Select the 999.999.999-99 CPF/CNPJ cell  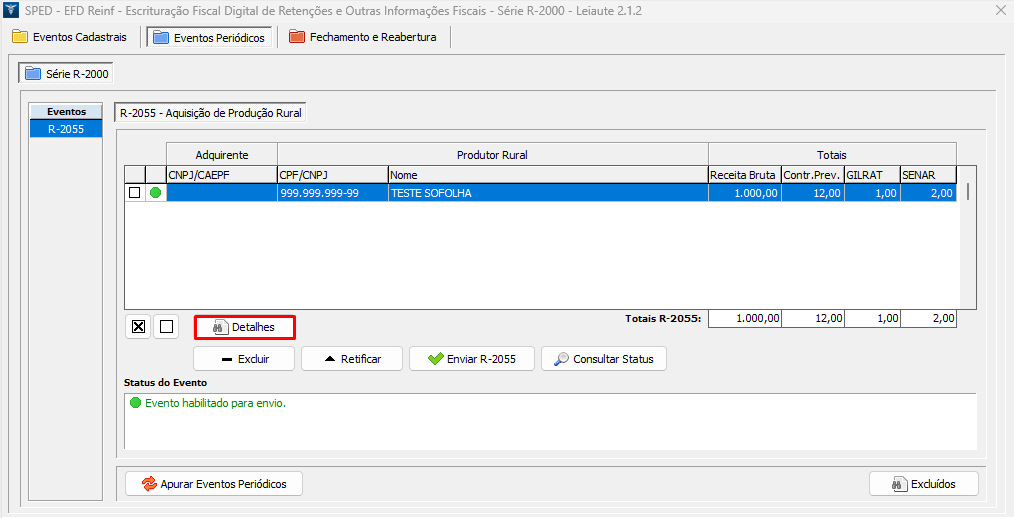[332, 193]
